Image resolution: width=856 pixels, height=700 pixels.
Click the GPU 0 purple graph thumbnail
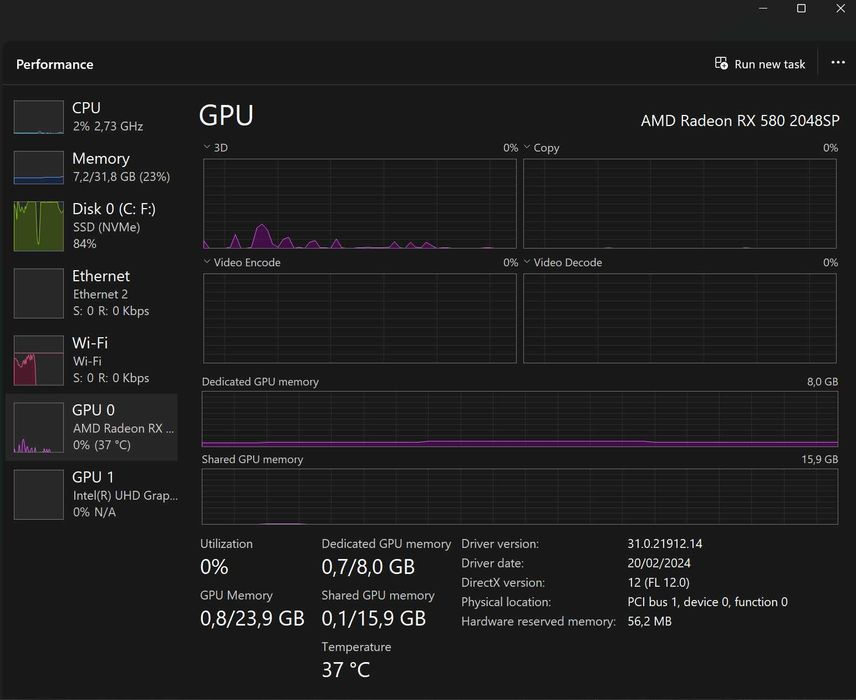(38, 428)
